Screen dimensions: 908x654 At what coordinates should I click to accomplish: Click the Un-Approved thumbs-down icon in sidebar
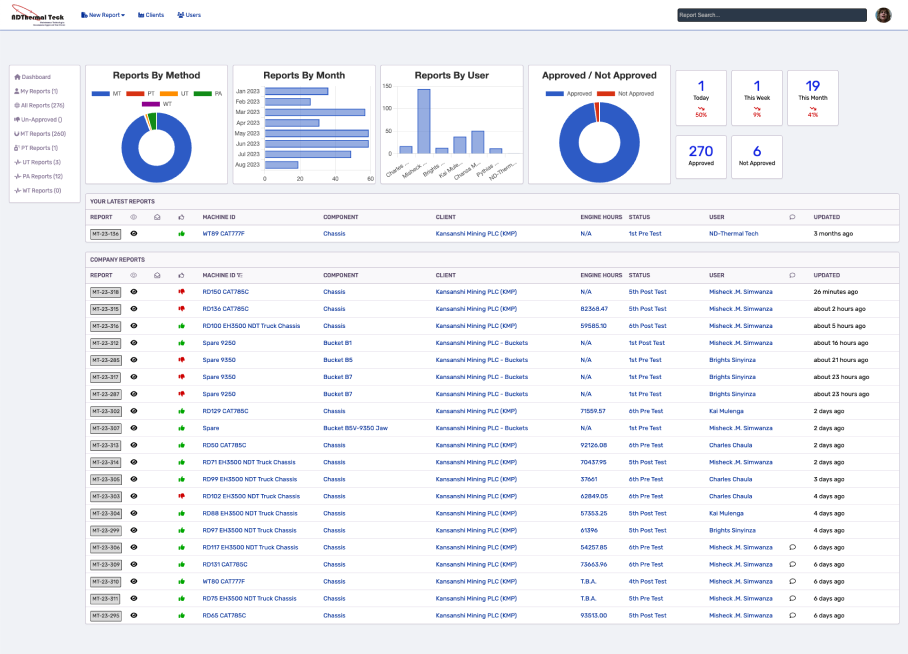click(x=17, y=120)
